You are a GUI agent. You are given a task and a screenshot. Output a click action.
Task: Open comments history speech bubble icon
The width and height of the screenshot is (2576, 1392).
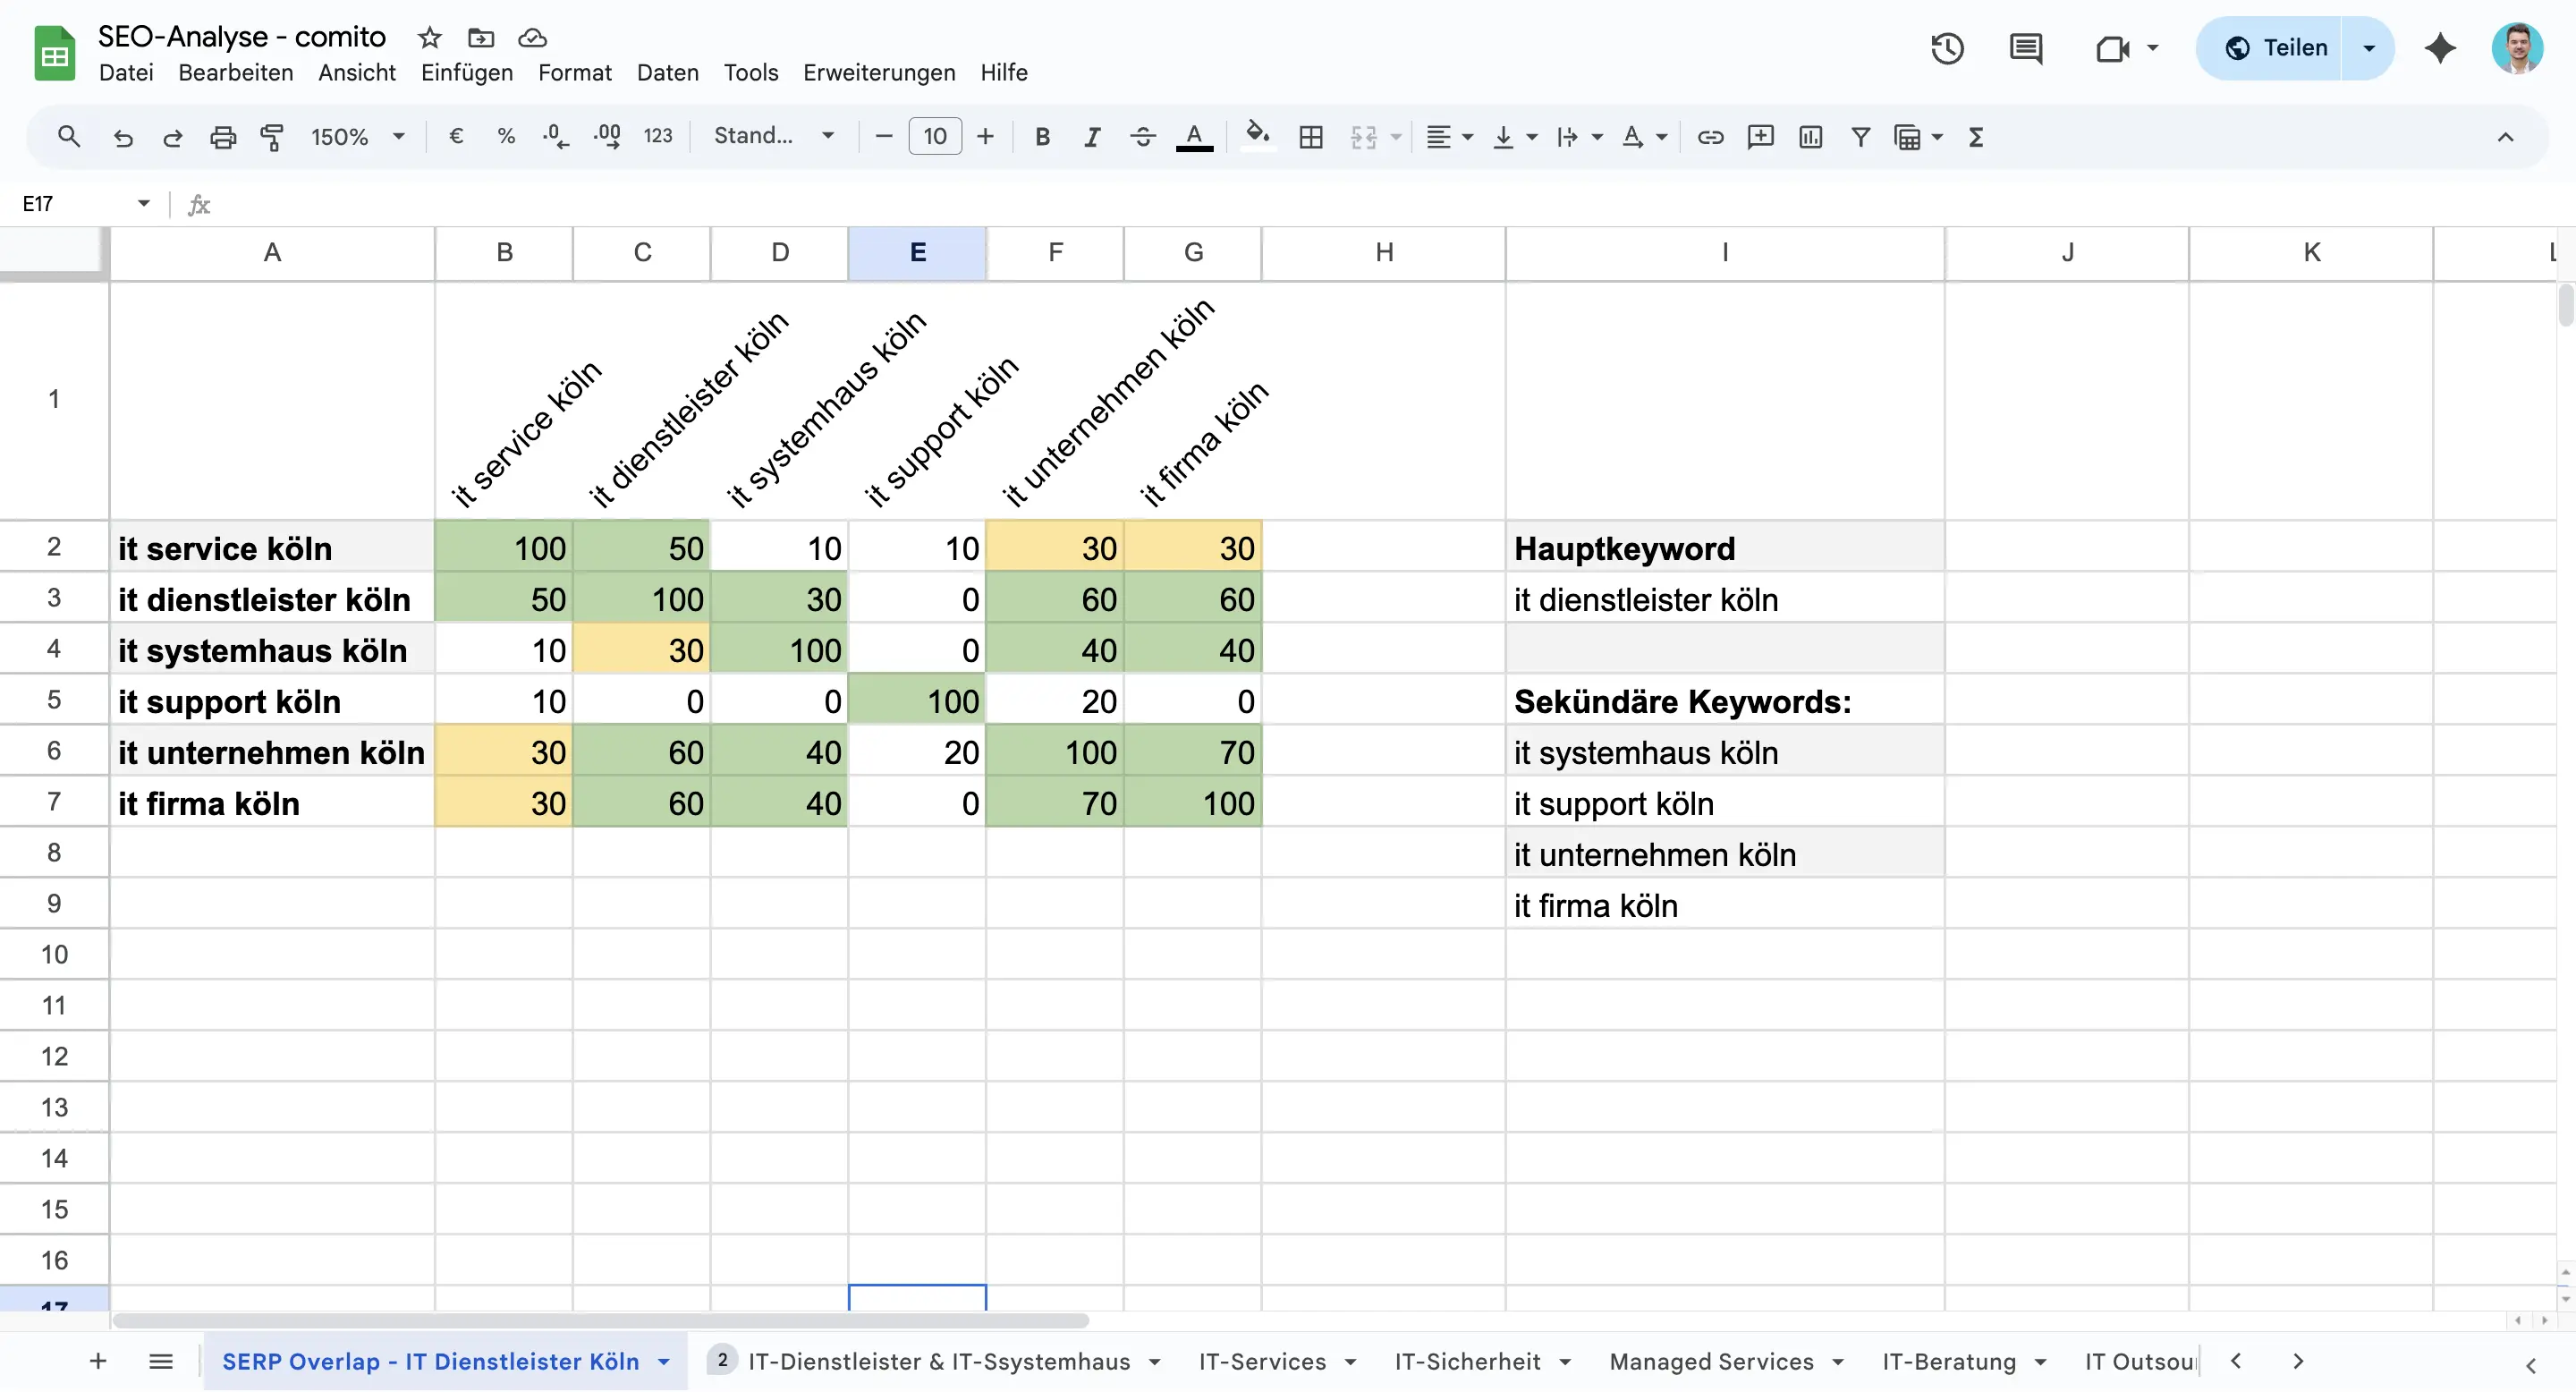click(2025, 48)
